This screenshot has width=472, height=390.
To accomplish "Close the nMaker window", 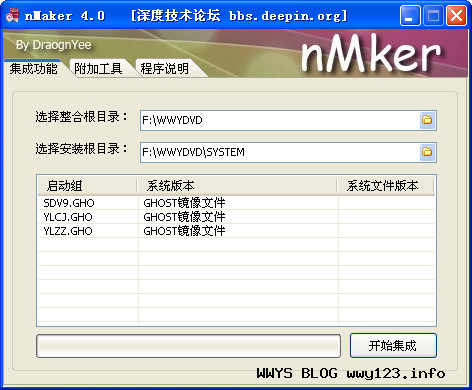I will pos(456,16).
